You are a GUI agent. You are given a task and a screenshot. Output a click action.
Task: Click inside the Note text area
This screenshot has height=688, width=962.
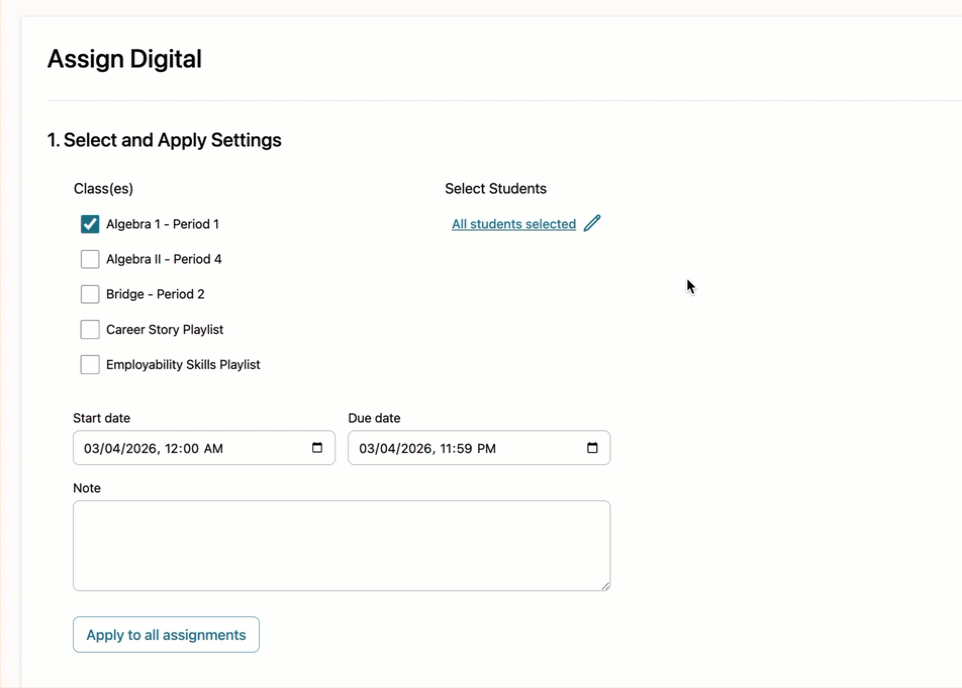(x=342, y=545)
